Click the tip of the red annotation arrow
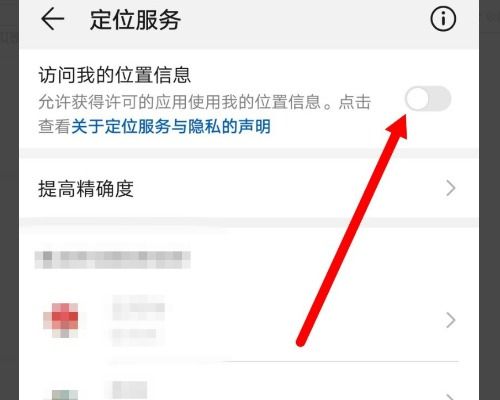 [x=405, y=116]
